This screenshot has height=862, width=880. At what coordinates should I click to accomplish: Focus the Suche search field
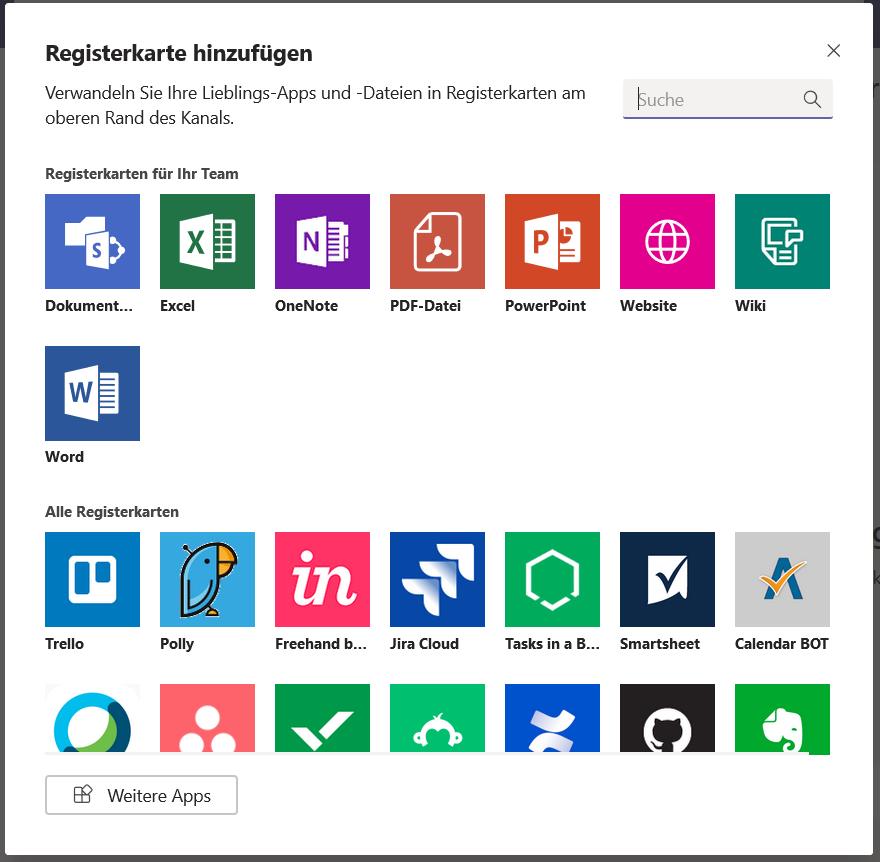tap(727, 99)
